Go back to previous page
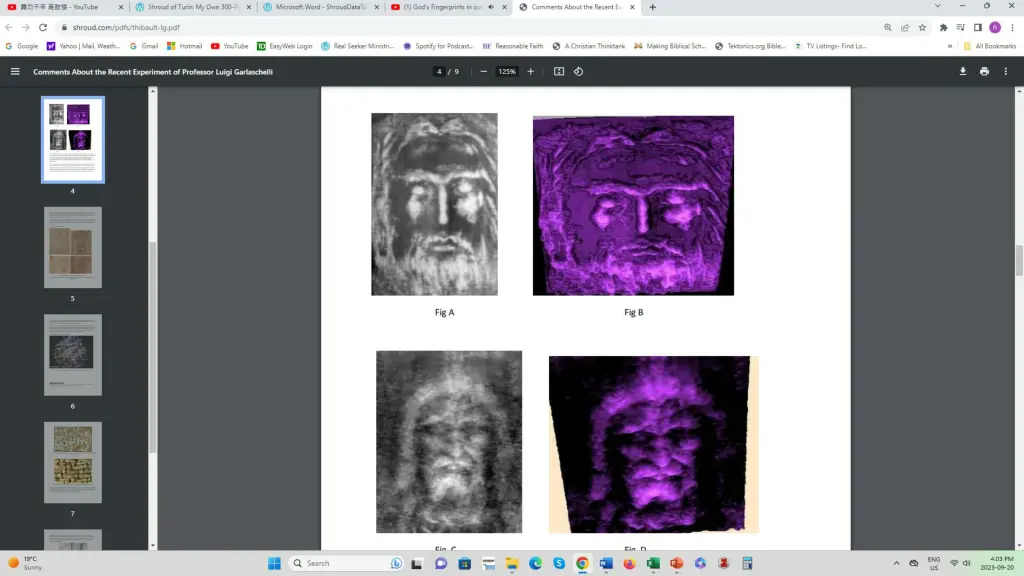 click(x=8, y=27)
